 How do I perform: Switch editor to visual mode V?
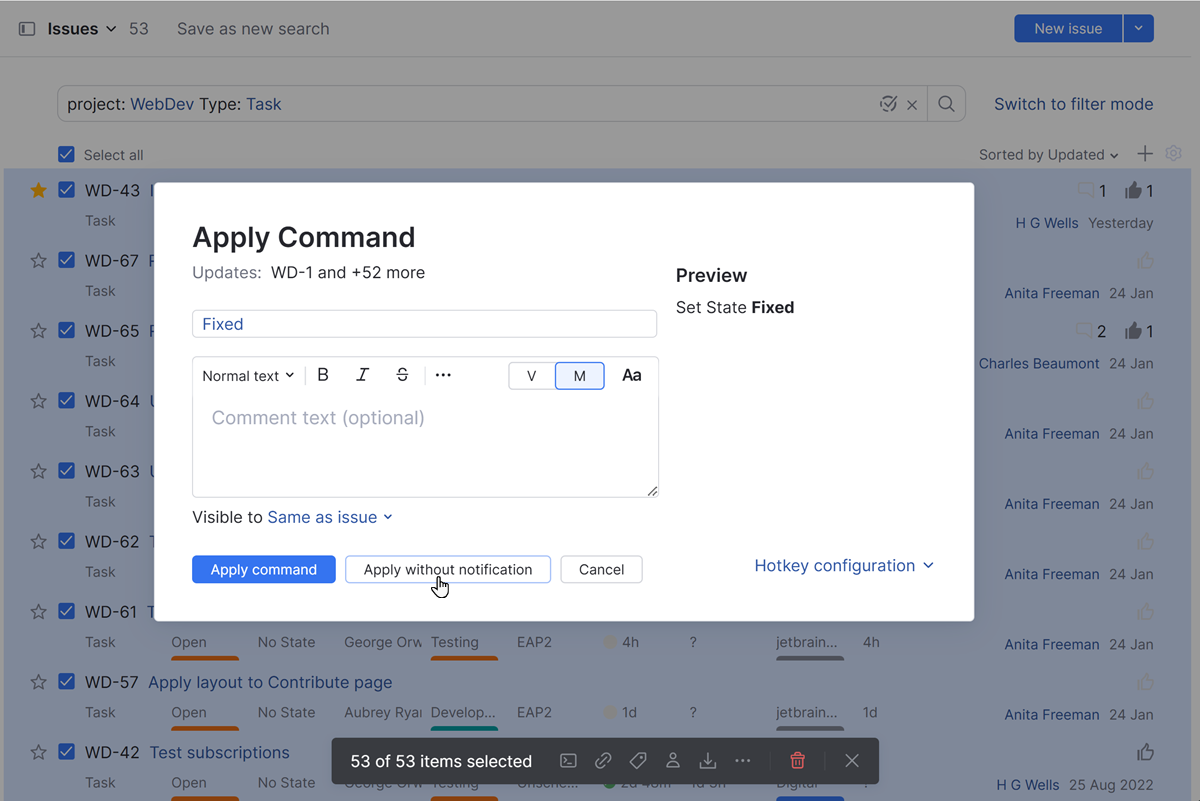click(x=532, y=376)
